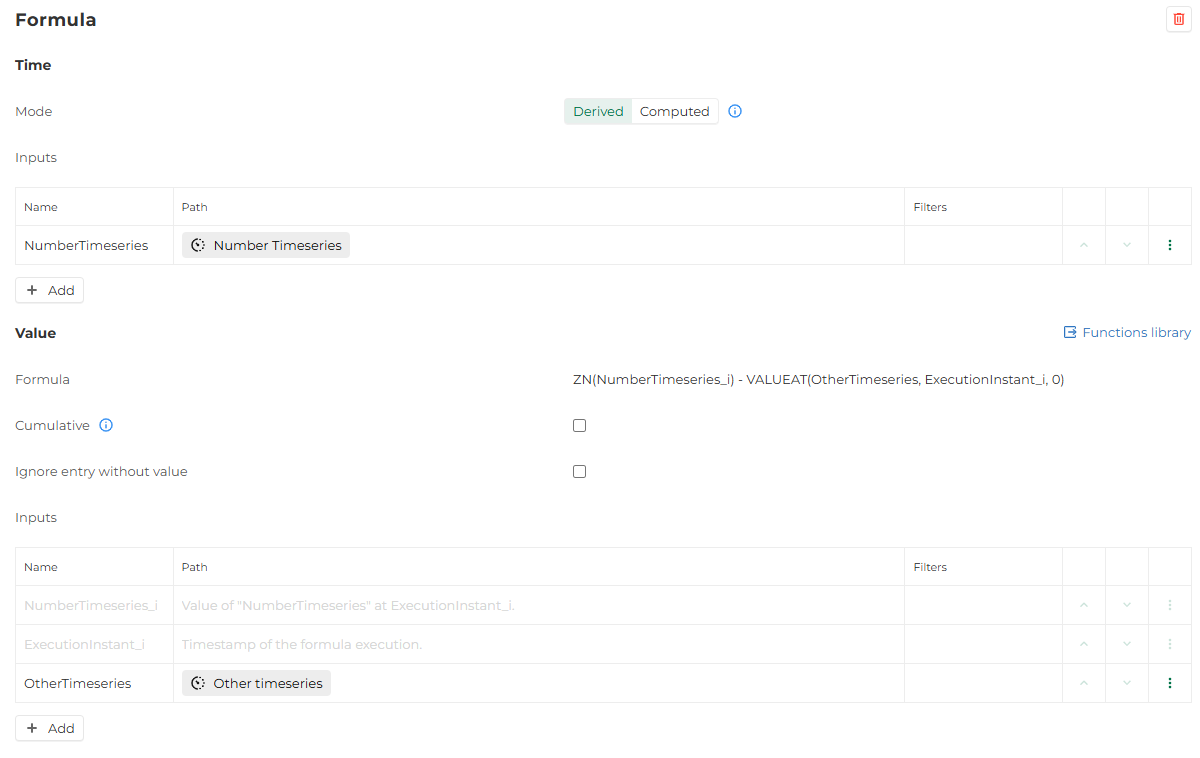
Task: Move NumberTimeseries input up with arrow
Action: point(1084,245)
